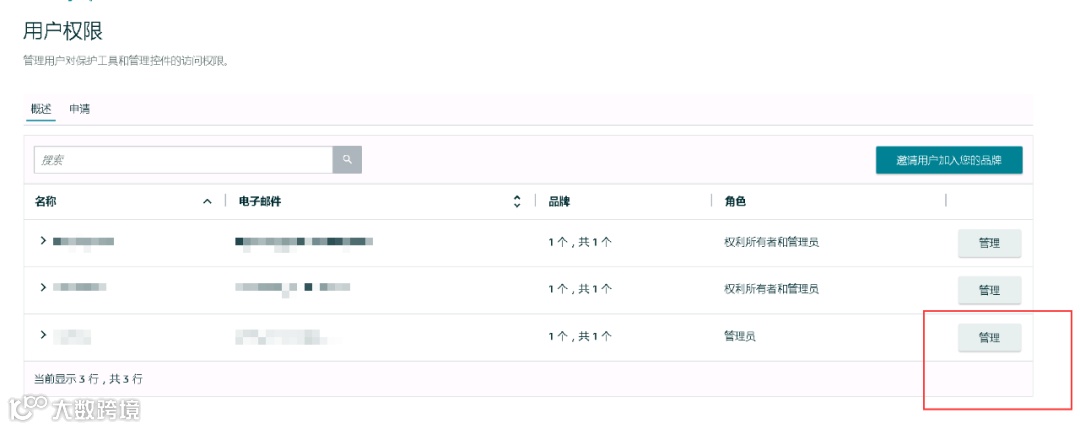Open 管理 for the 管理员 role row
The height and width of the screenshot is (429, 1080).
(x=989, y=338)
